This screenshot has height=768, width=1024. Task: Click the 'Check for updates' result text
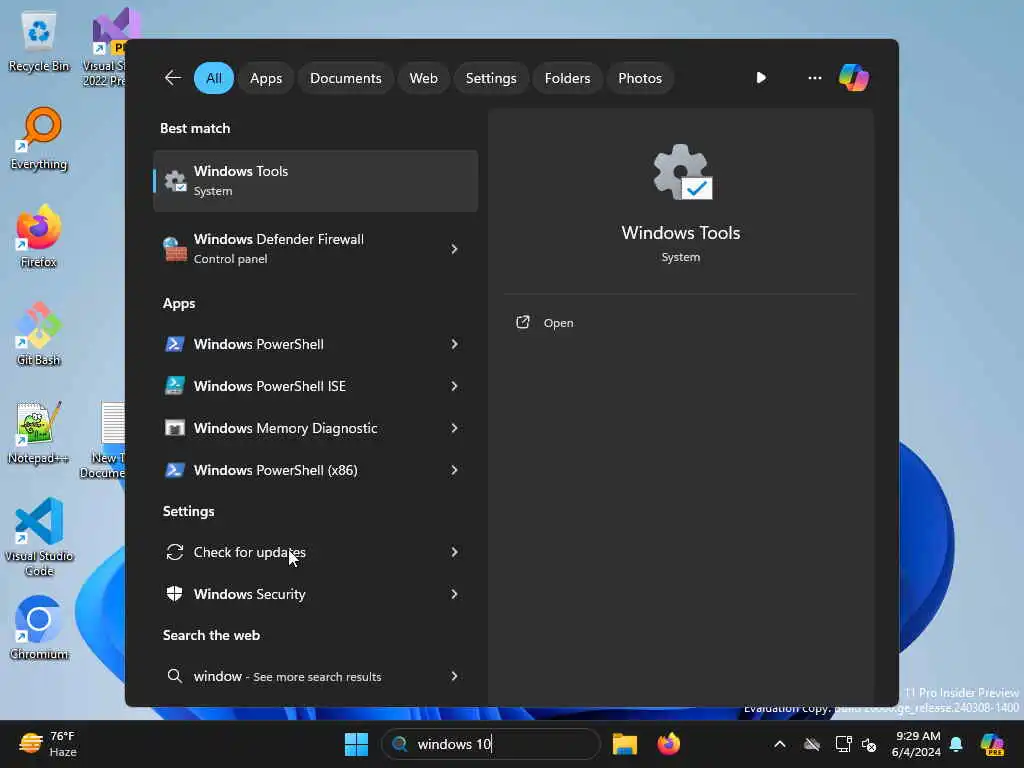249,552
